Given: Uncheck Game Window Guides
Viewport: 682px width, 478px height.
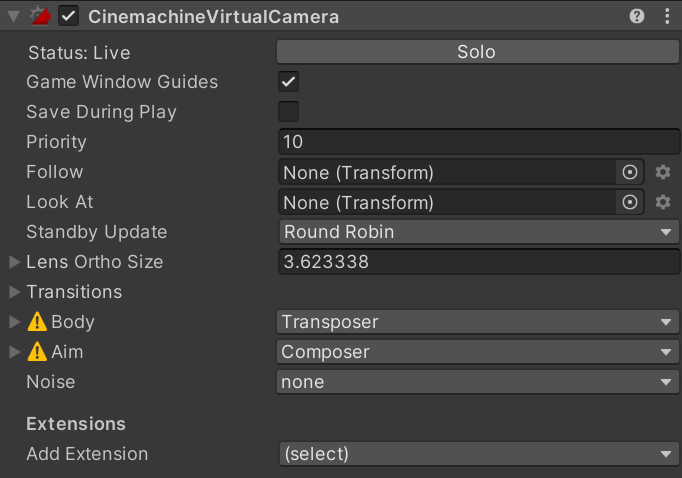Looking at the screenshot, I should [289, 82].
